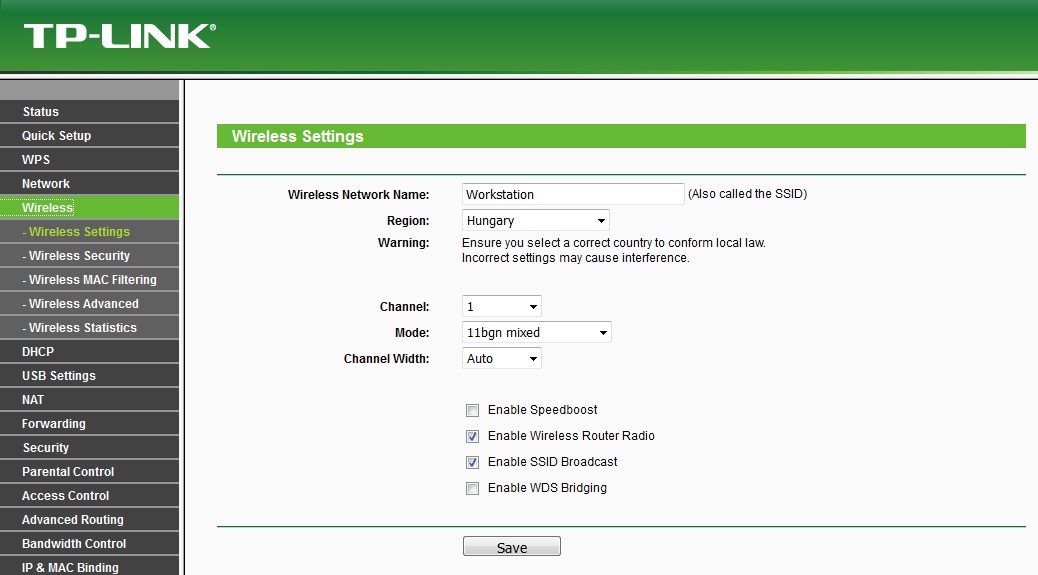Image resolution: width=1038 pixels, height=575 pixels.
Task: Enable the Speedboost checkbox
Action: (472, 410)
